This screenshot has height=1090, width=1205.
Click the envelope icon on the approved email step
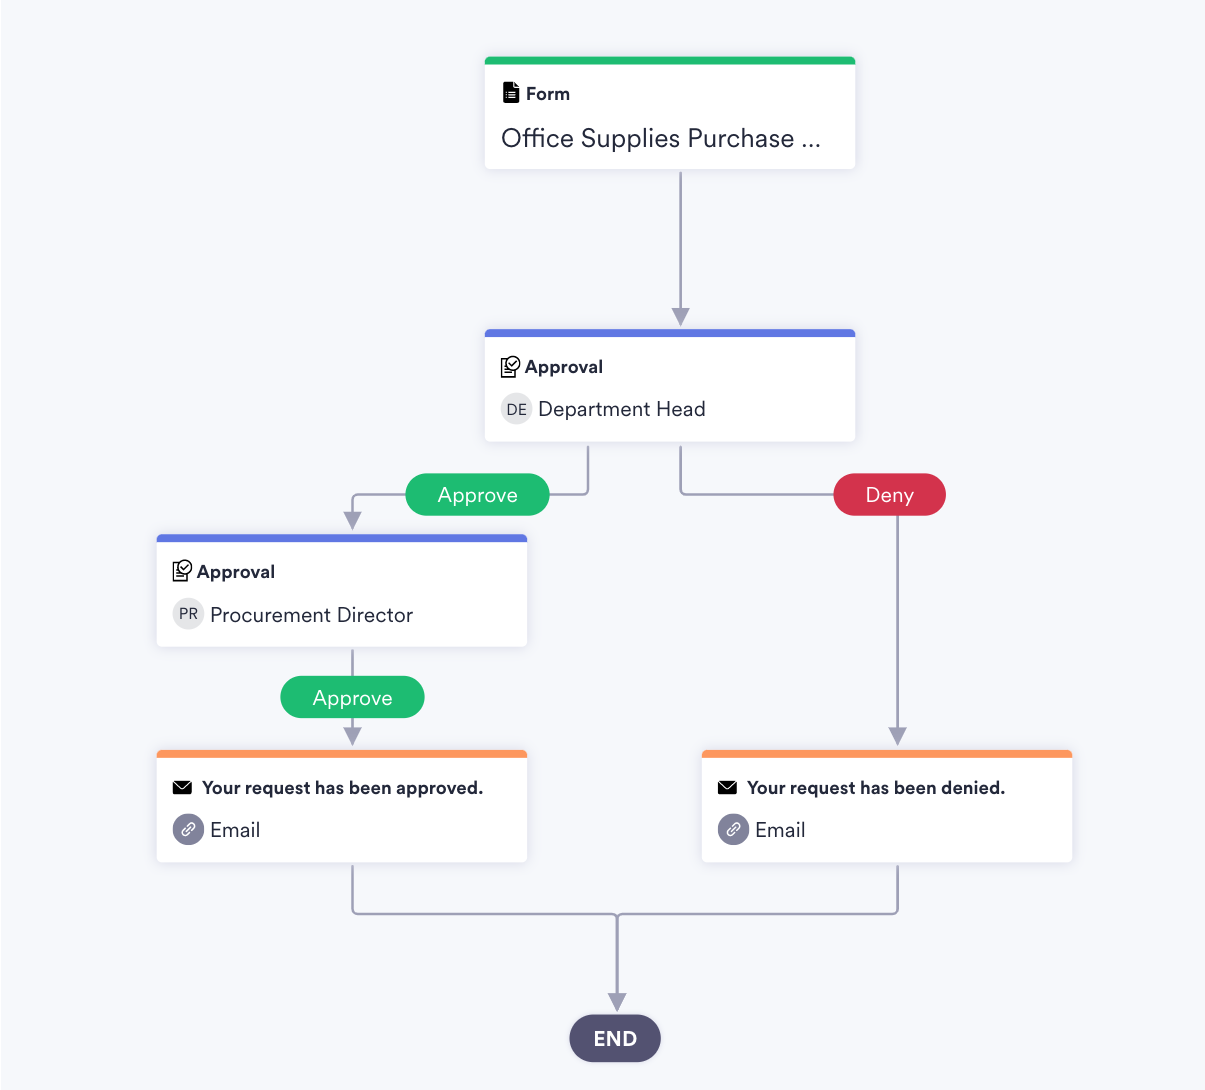[183, 787]
